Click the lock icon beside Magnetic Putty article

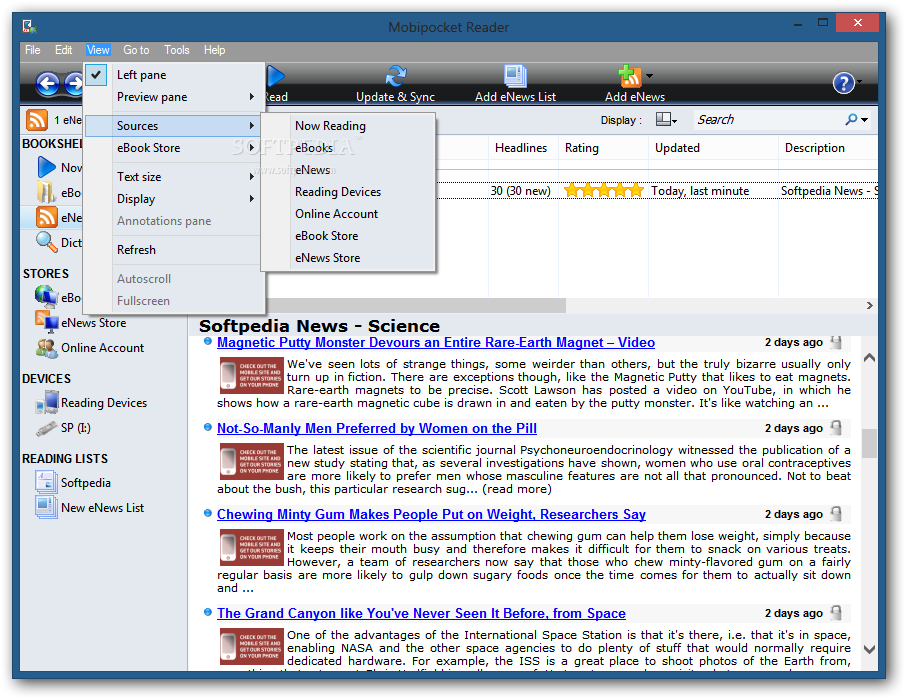point(836,343)
